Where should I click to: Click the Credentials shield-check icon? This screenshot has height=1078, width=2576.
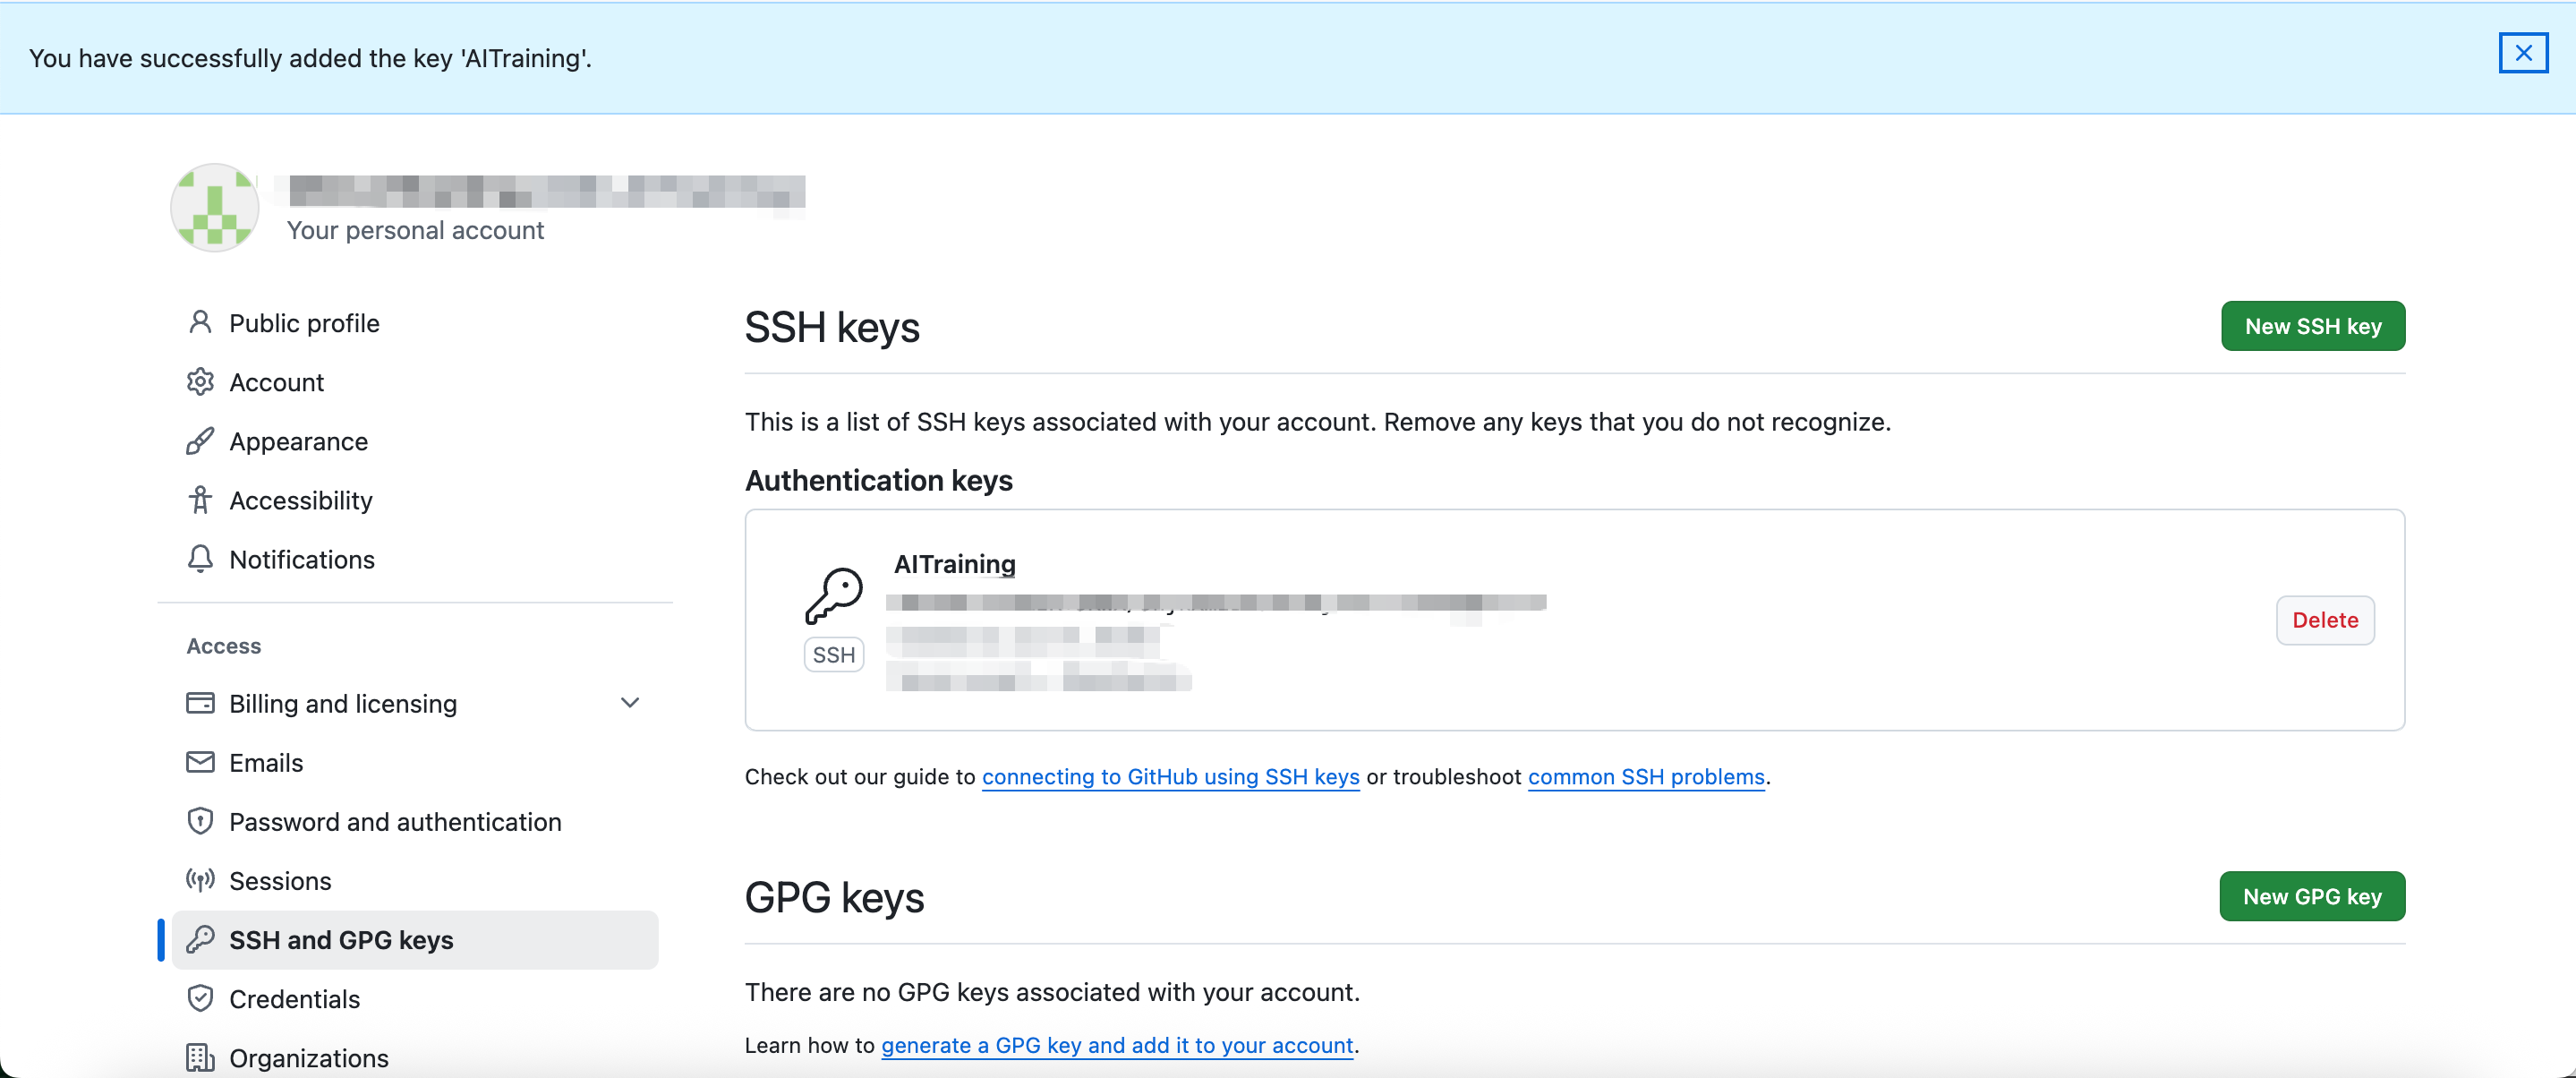pyautogui.click(x=200, y=998)
